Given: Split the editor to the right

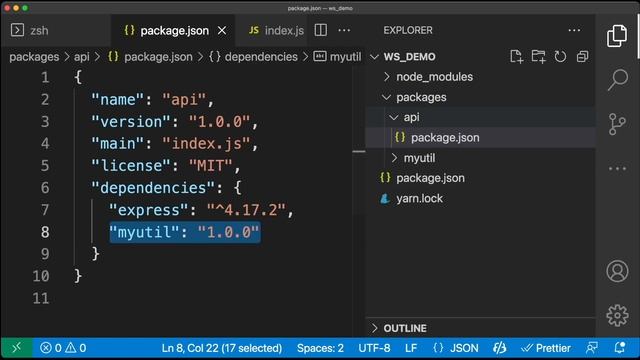Looking at the screenshot, I should [320, 30].
